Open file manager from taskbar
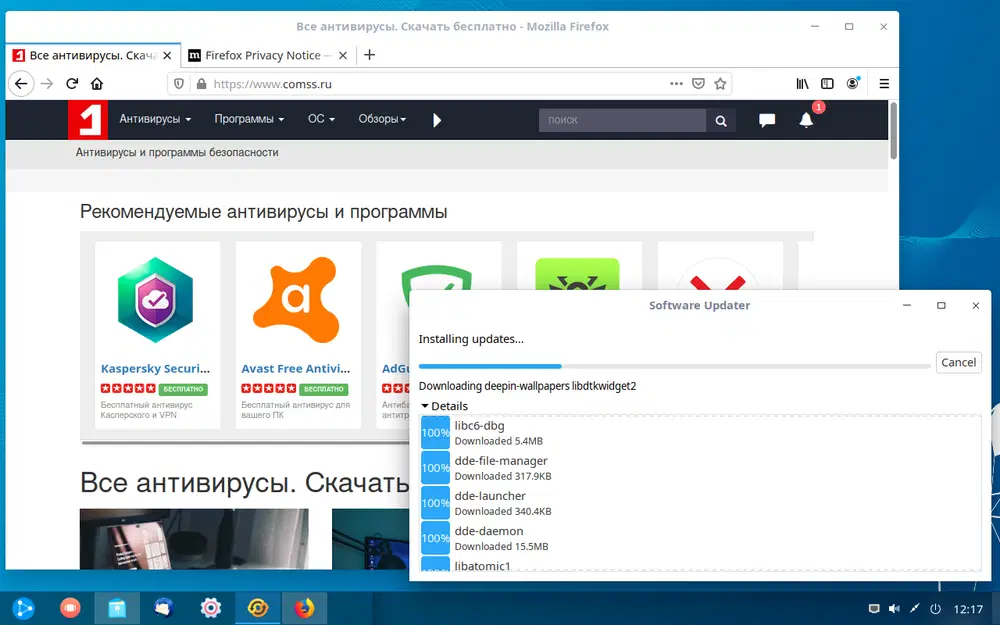 click(x=117, y=608)
